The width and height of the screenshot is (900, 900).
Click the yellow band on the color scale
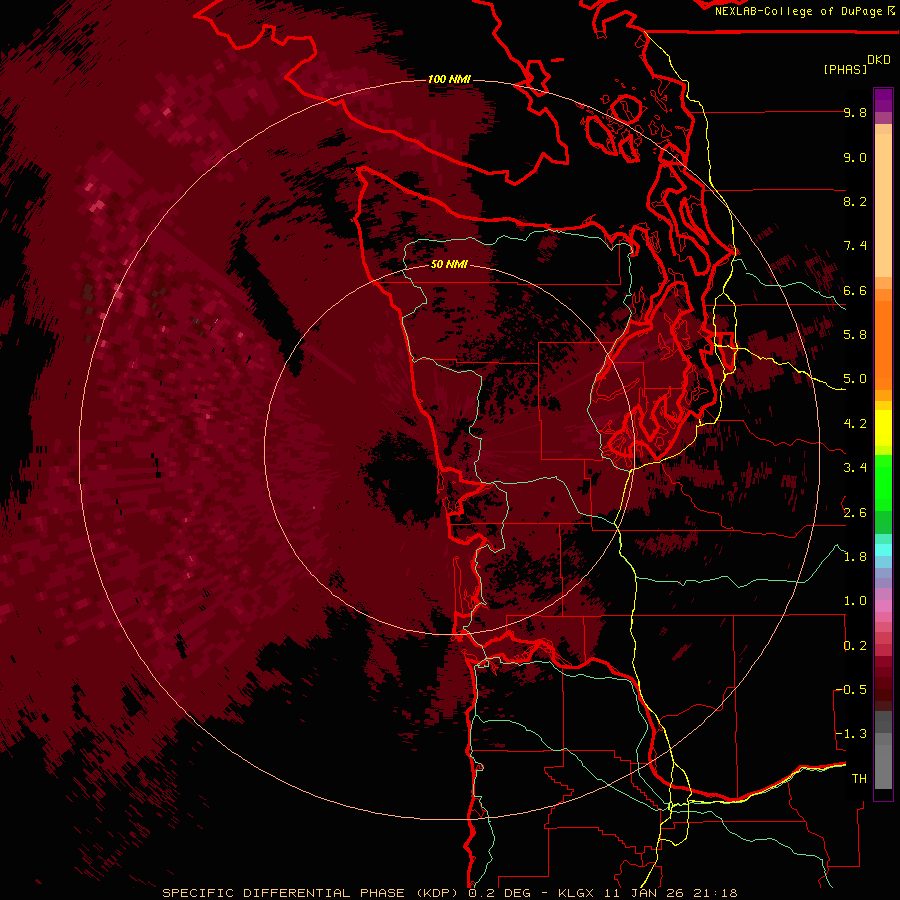click(883, 428)
